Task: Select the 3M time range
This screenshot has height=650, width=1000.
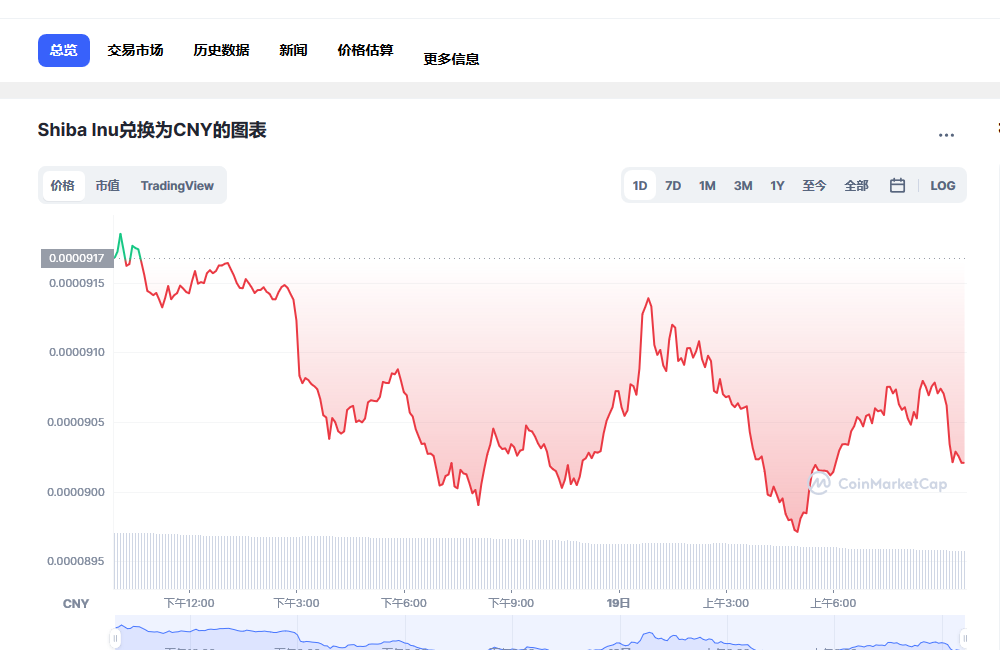Action: pyautogui.click(x=743, y=186)
